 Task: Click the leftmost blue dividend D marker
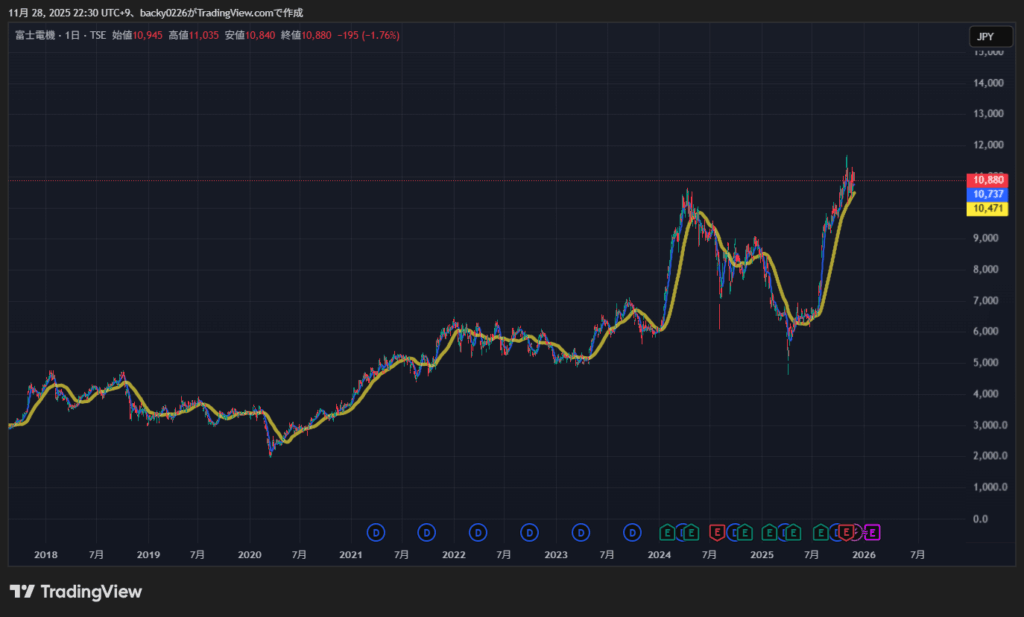(x=376, y=532)
